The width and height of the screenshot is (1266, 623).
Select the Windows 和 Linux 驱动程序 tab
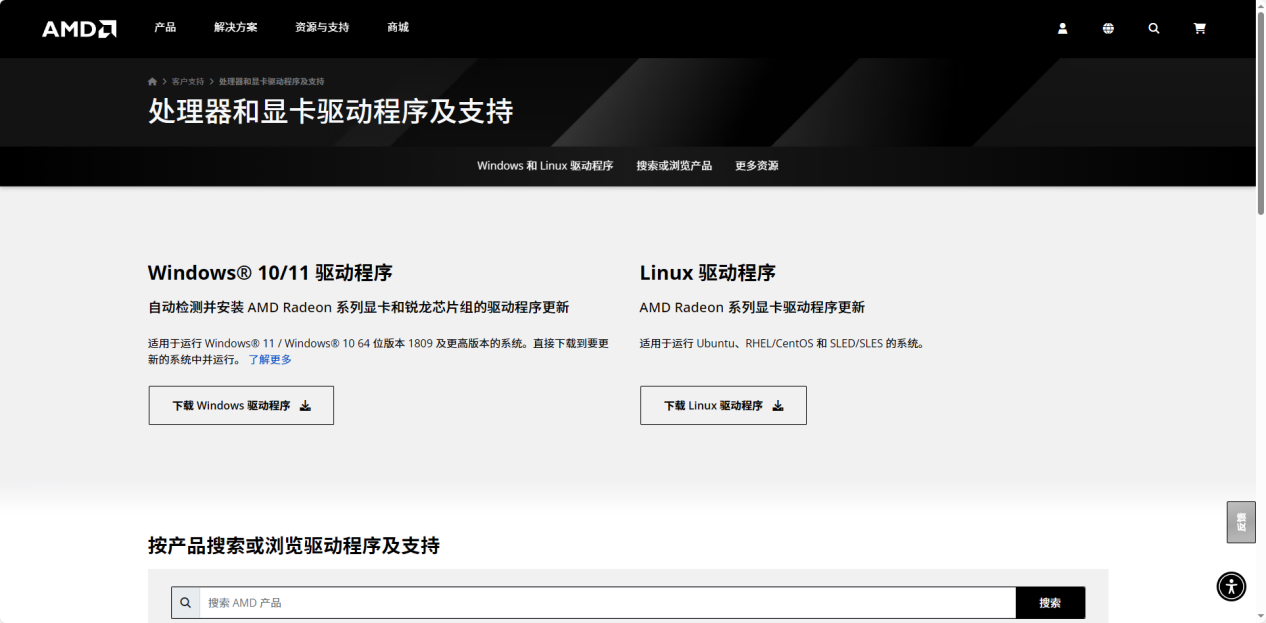[x=545, y=166]
